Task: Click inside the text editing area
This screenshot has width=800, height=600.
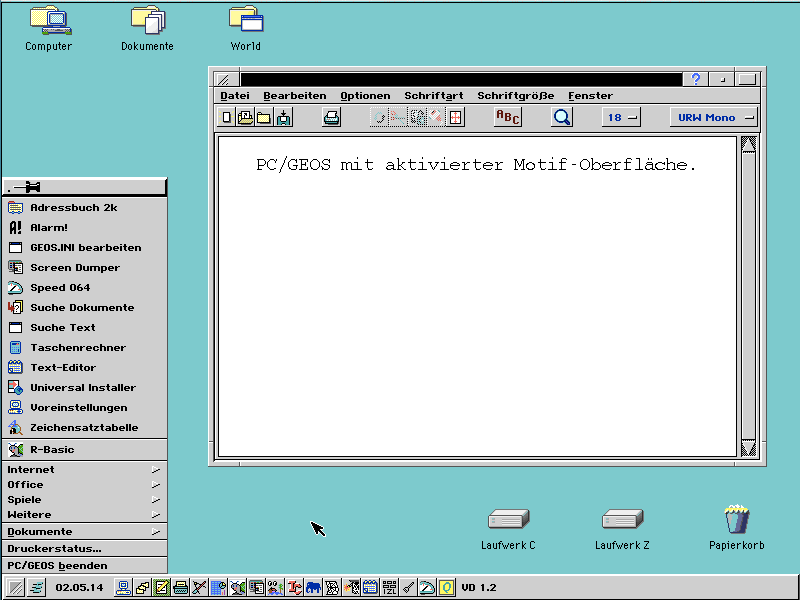Action: [476, 300]
